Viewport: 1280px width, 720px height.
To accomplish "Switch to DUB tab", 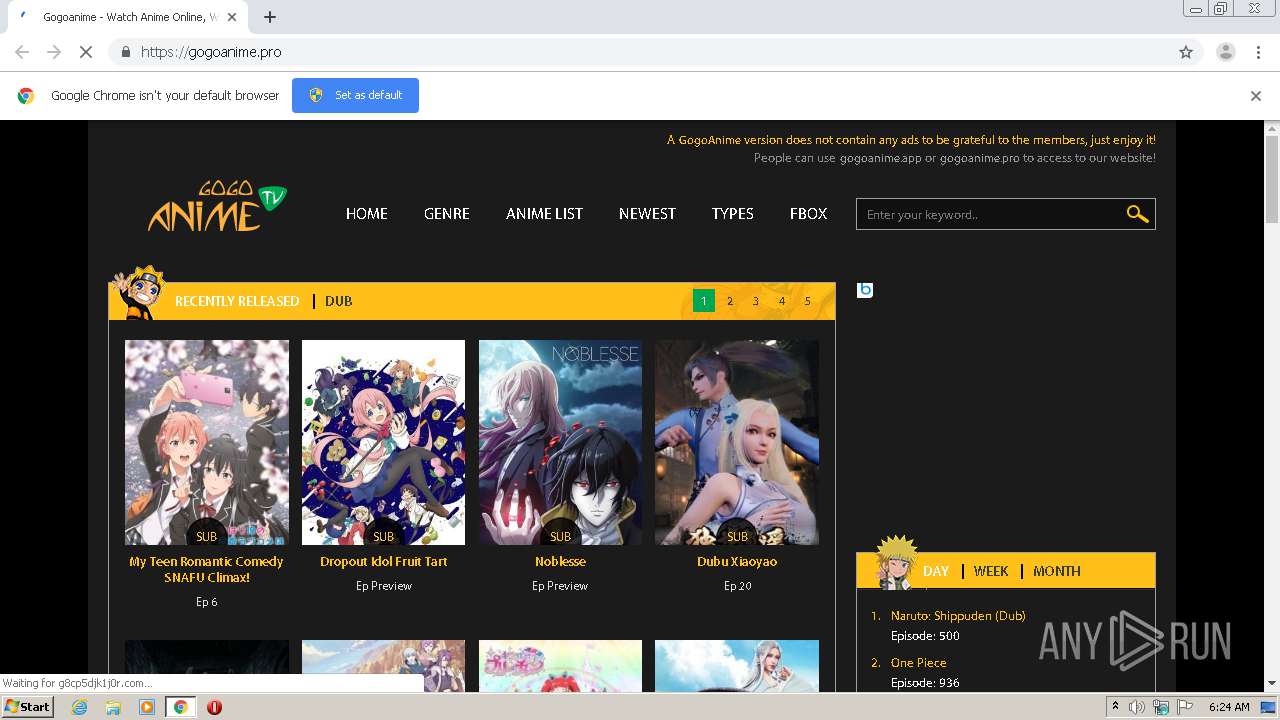I will pyautogui.click(x=338, y=301).
